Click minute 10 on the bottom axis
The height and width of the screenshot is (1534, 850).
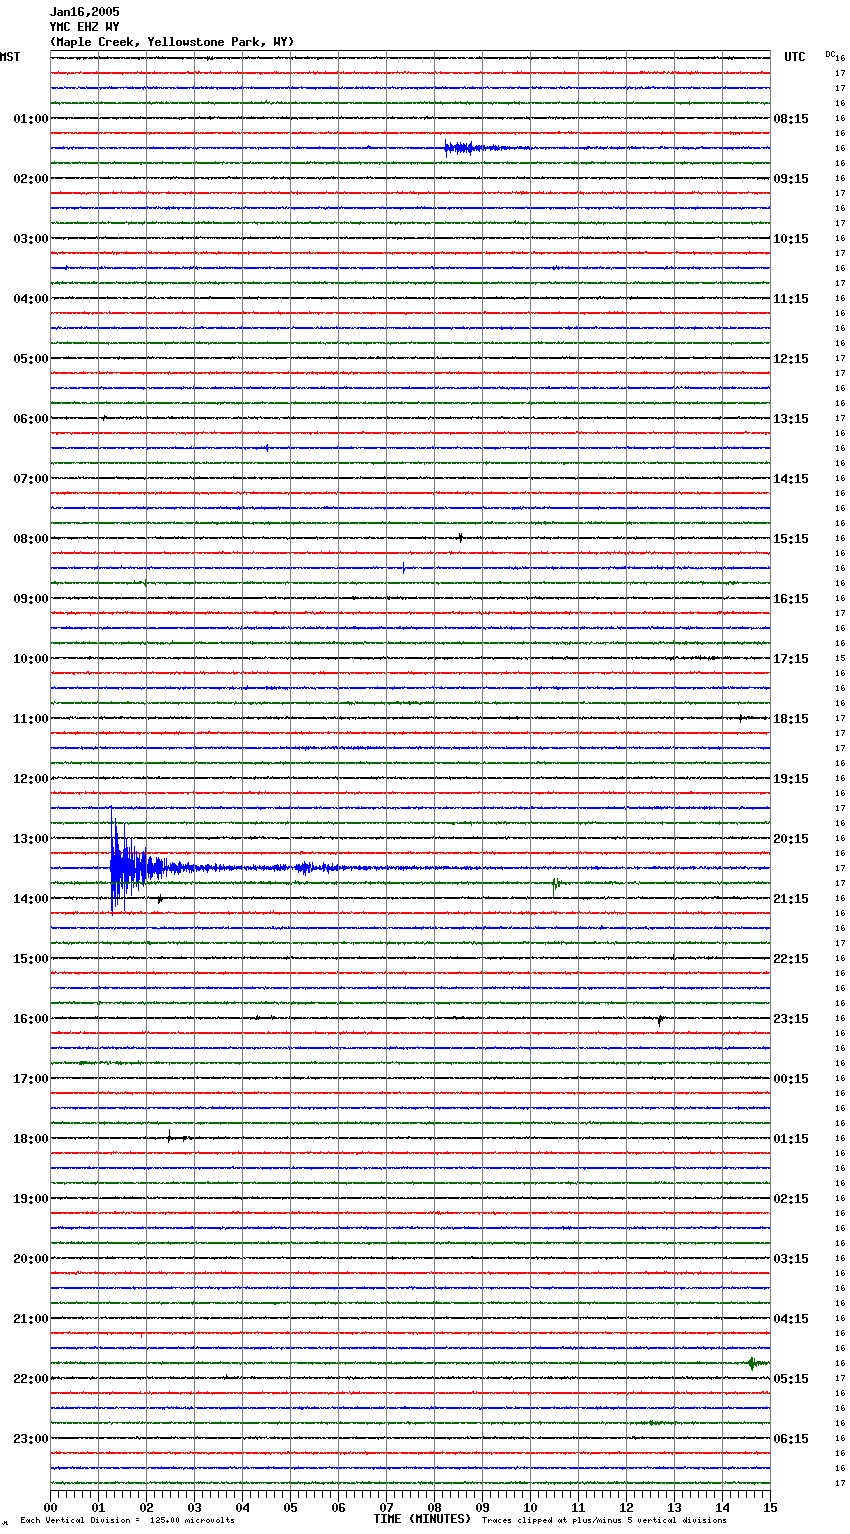coord(531,1507)
